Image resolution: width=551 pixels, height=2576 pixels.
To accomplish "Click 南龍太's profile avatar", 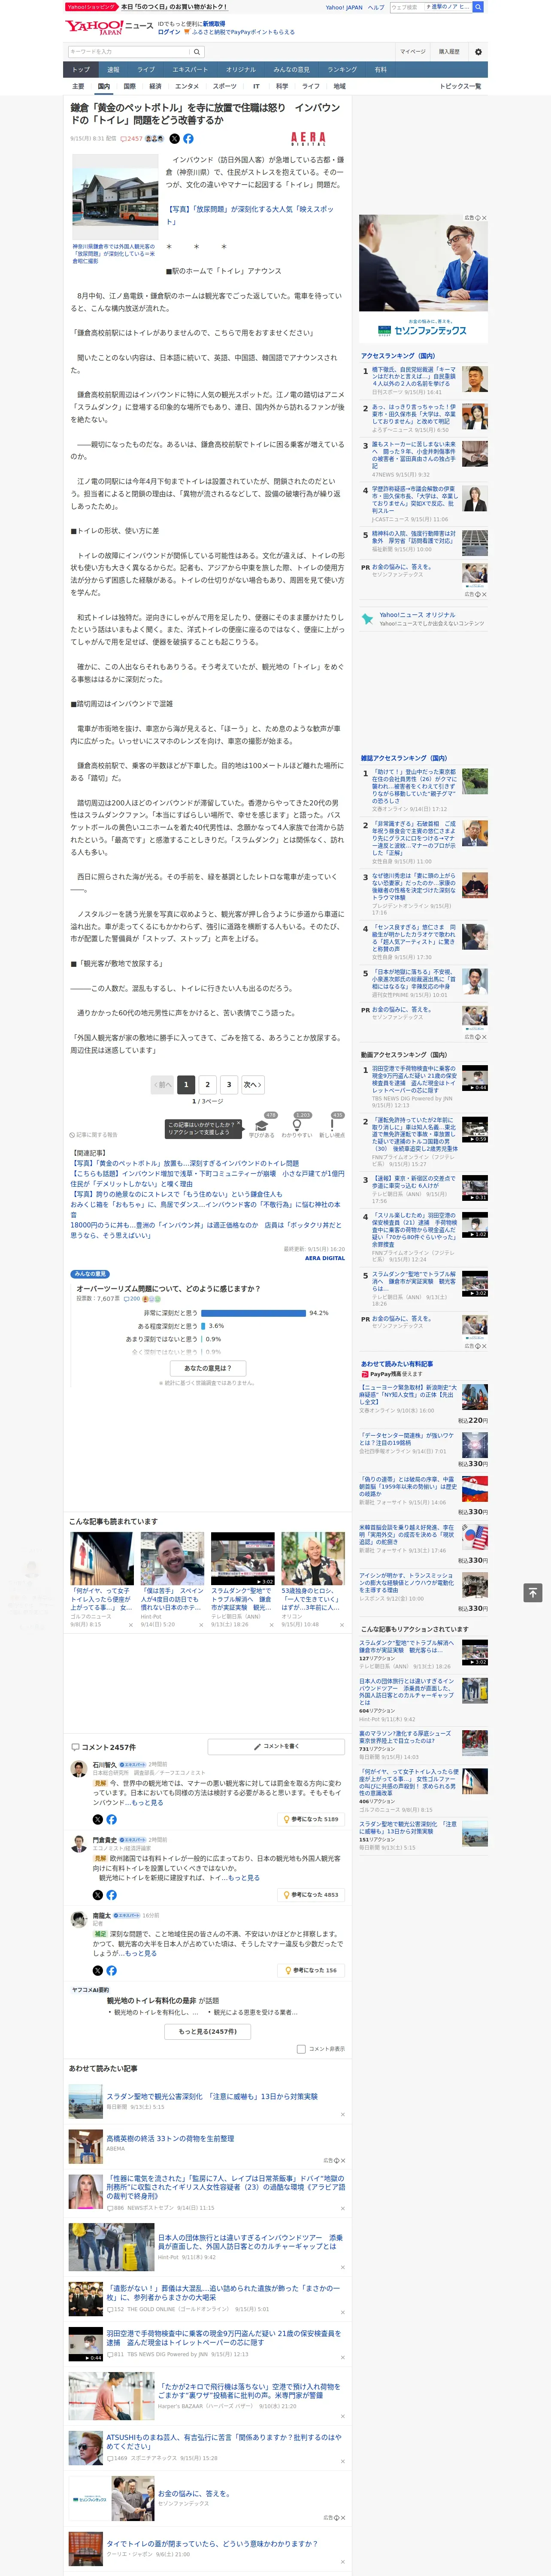I will coord(78,1919).
